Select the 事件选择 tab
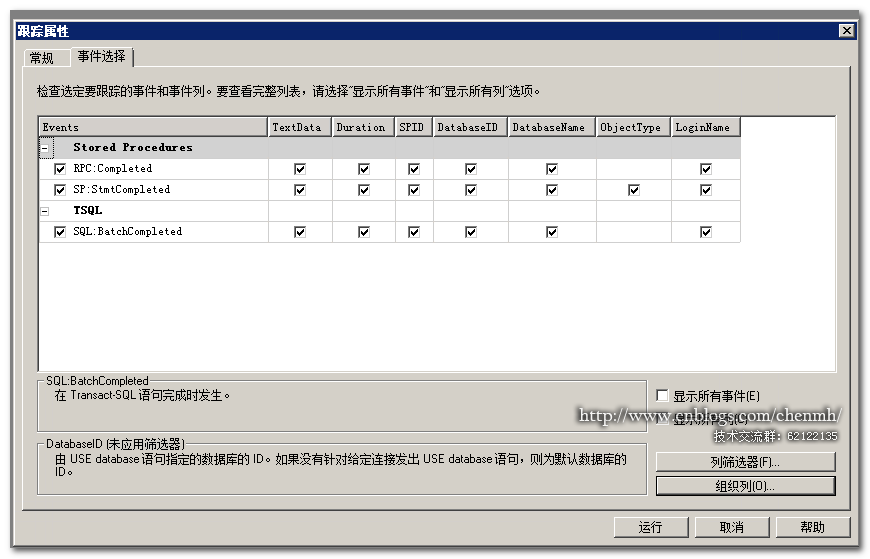This screenshot has height=559, width=870. coord(102,57)
